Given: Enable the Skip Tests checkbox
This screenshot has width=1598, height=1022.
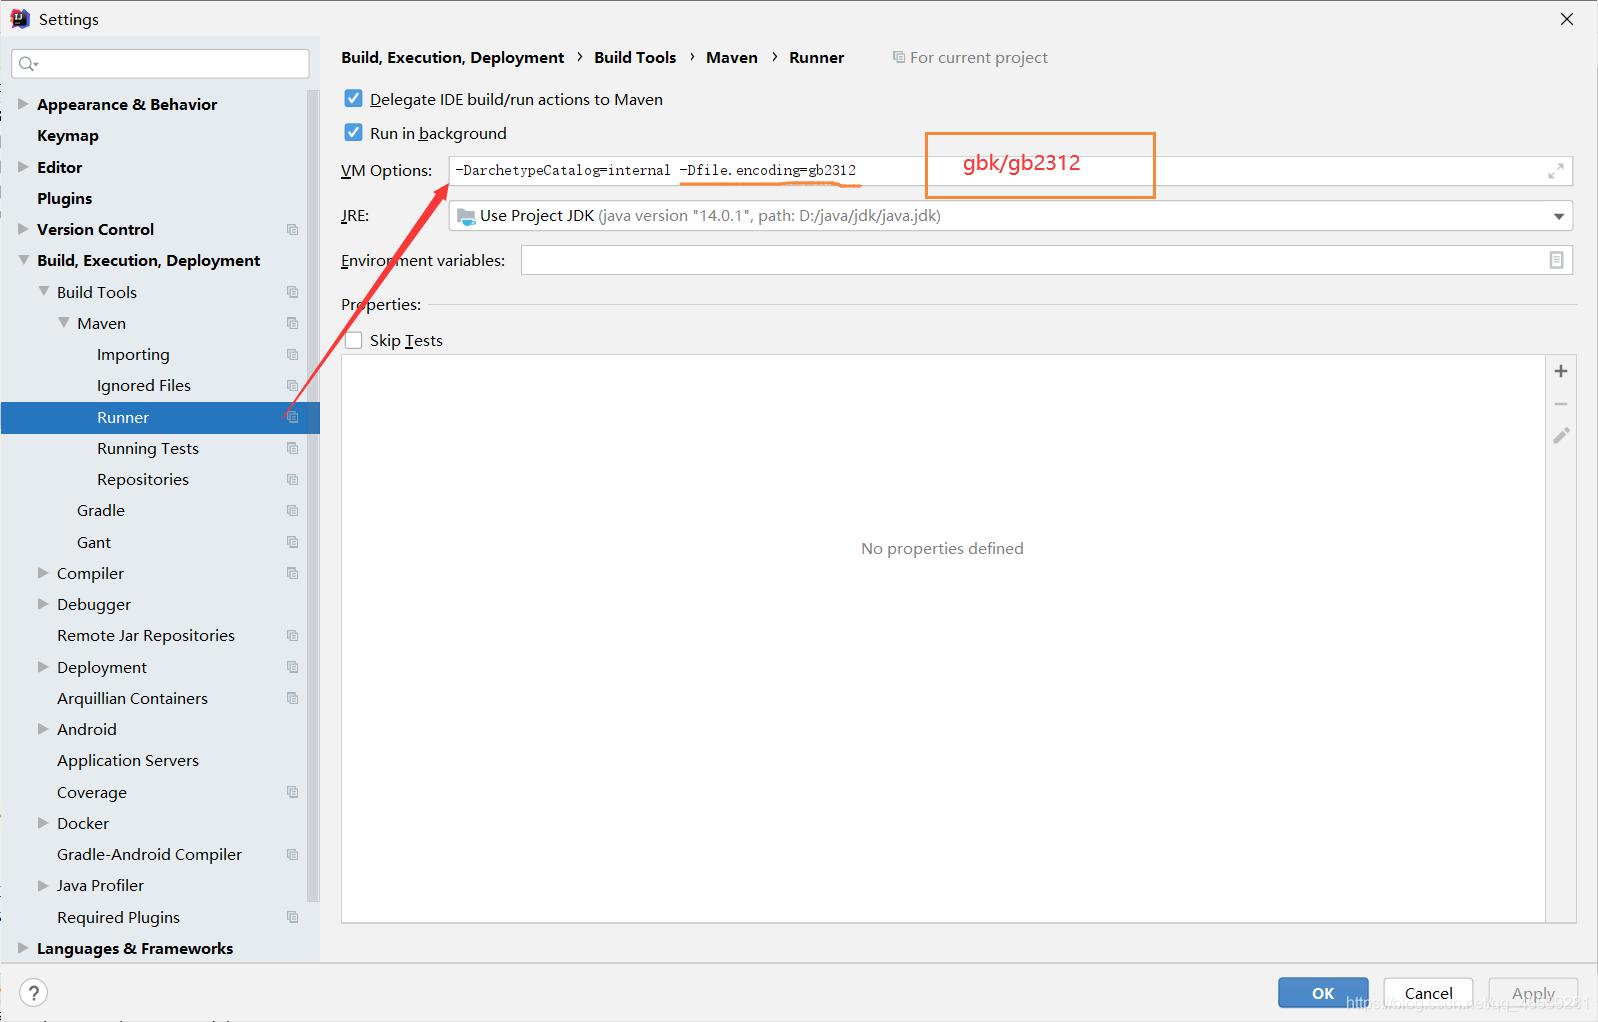Looking at the screenshot, I should pyautogui.click(x=353, y=340).
